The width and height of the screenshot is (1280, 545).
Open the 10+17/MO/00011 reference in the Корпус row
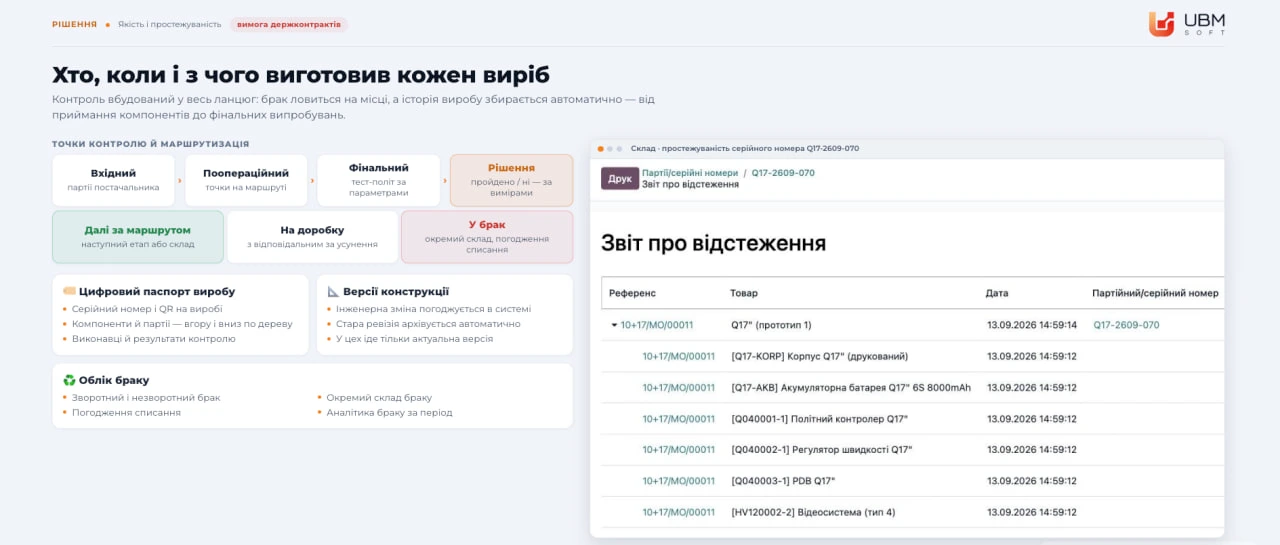click(x=679, y=356)
